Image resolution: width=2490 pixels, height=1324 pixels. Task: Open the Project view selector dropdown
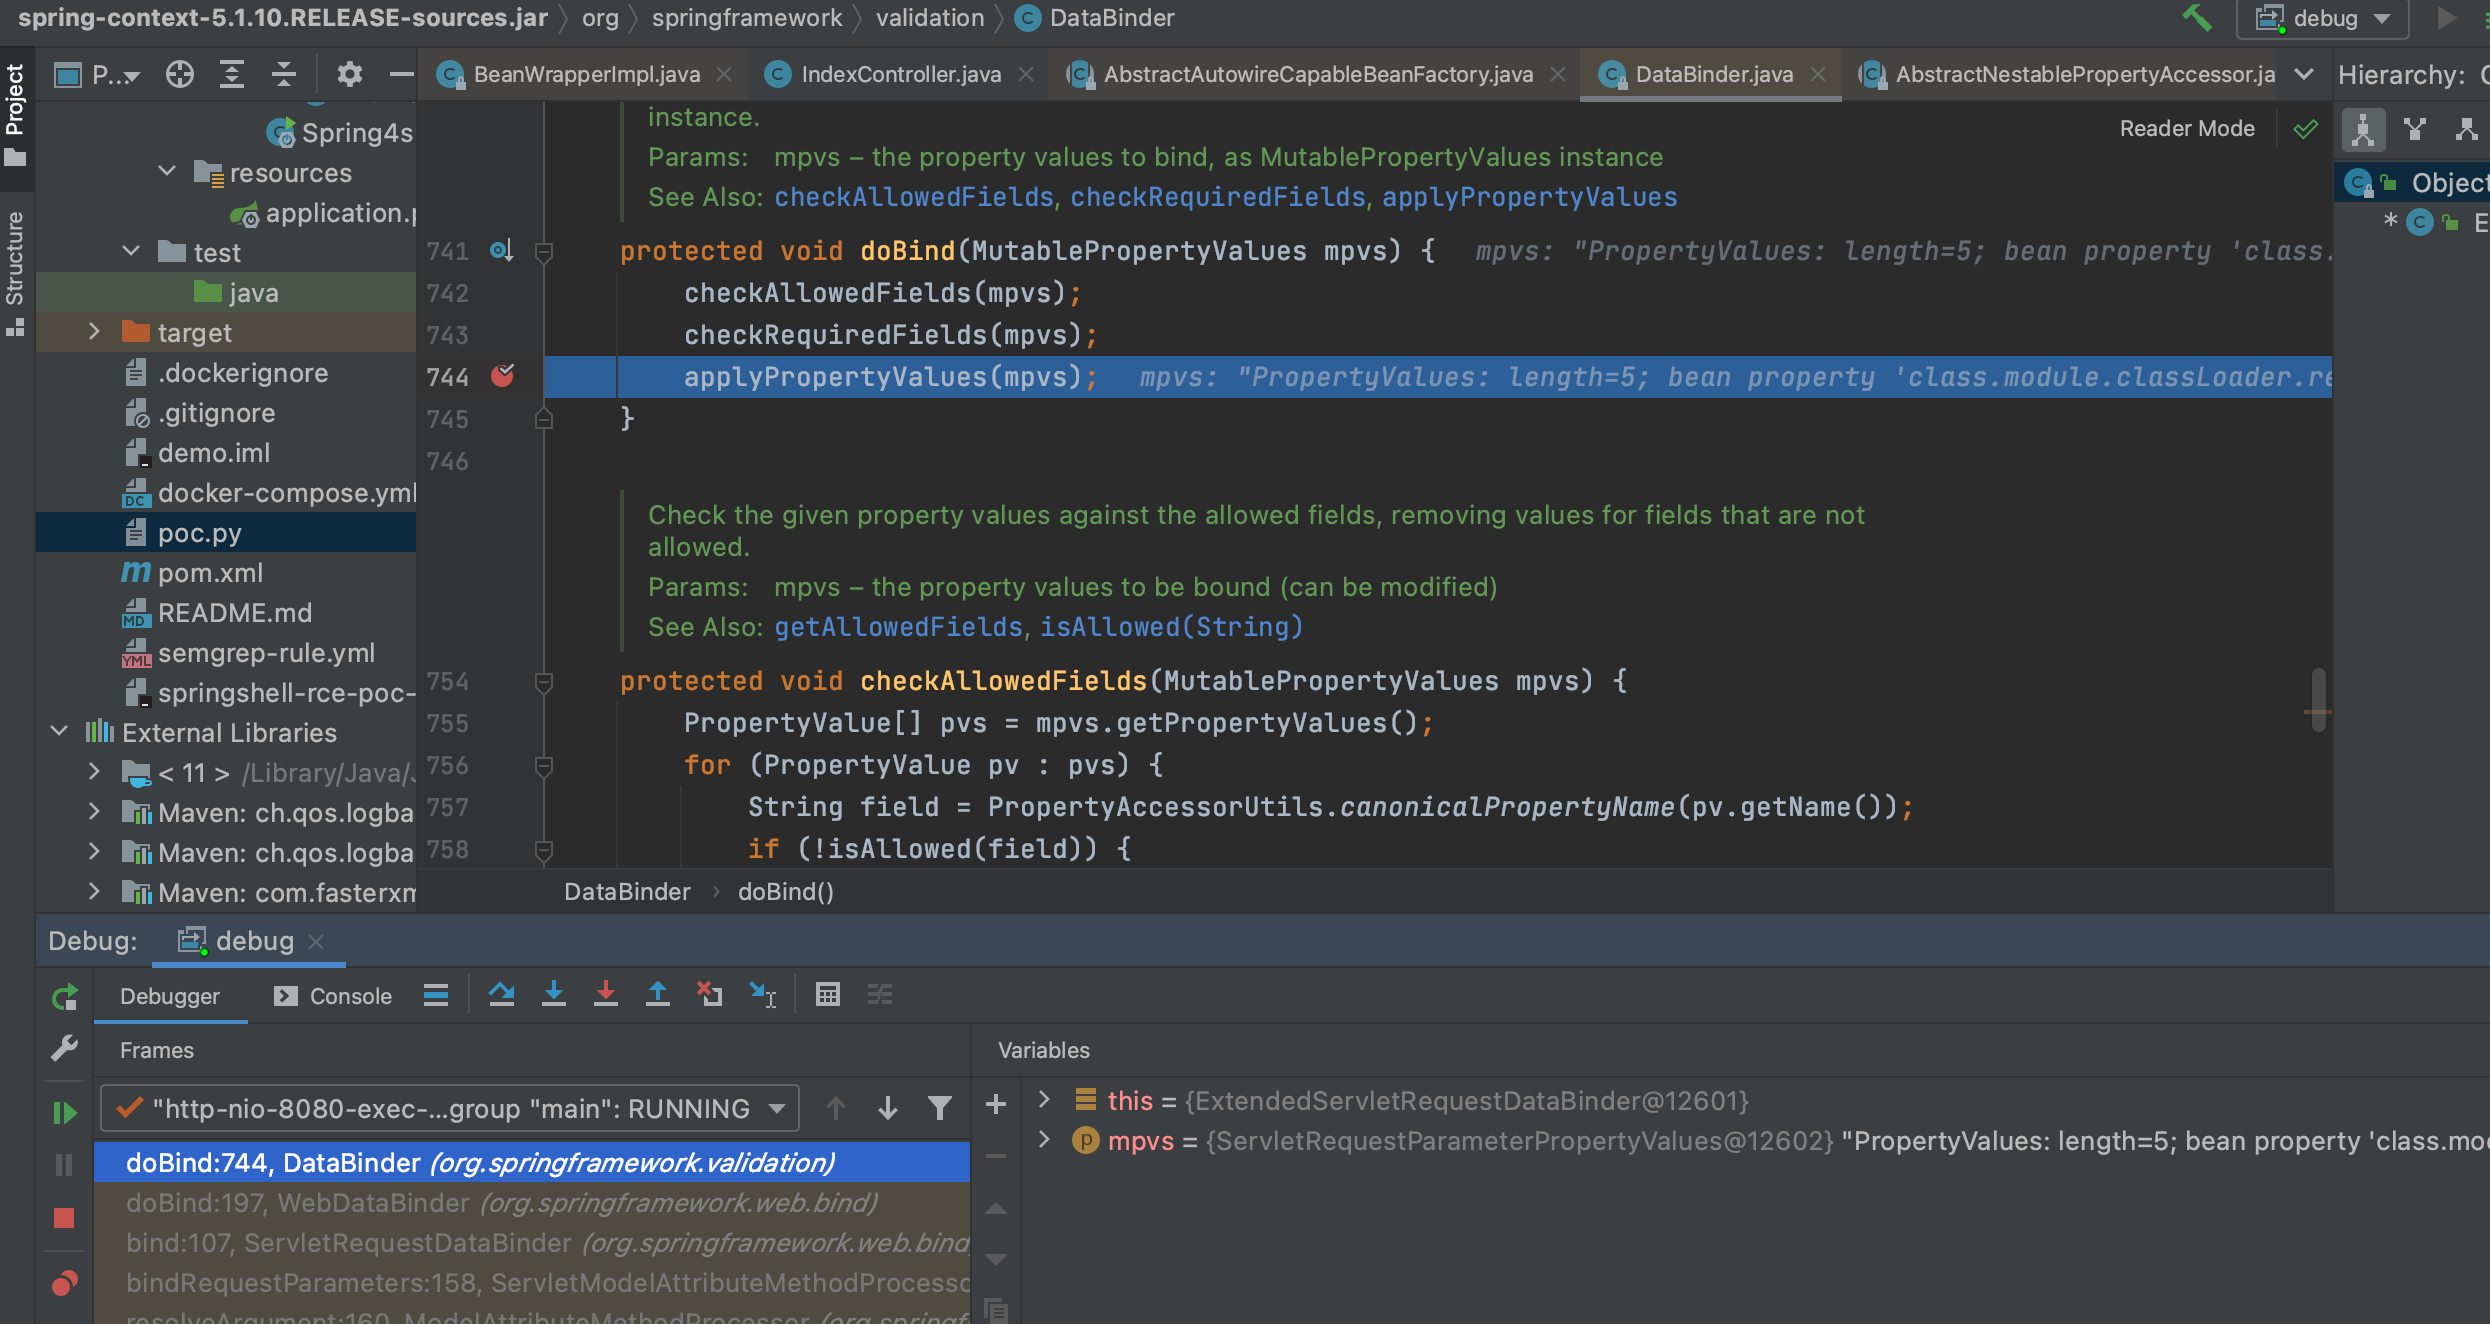pyautogui.click(x=98, y=75)
